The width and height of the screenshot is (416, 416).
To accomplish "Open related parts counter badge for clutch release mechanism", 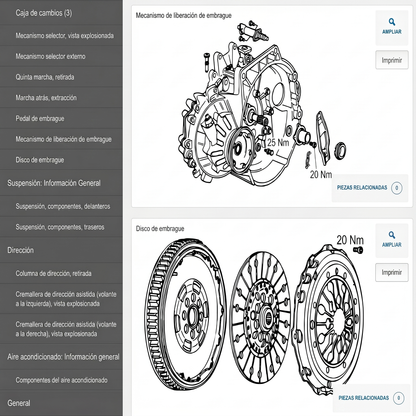I will point(397,188).
